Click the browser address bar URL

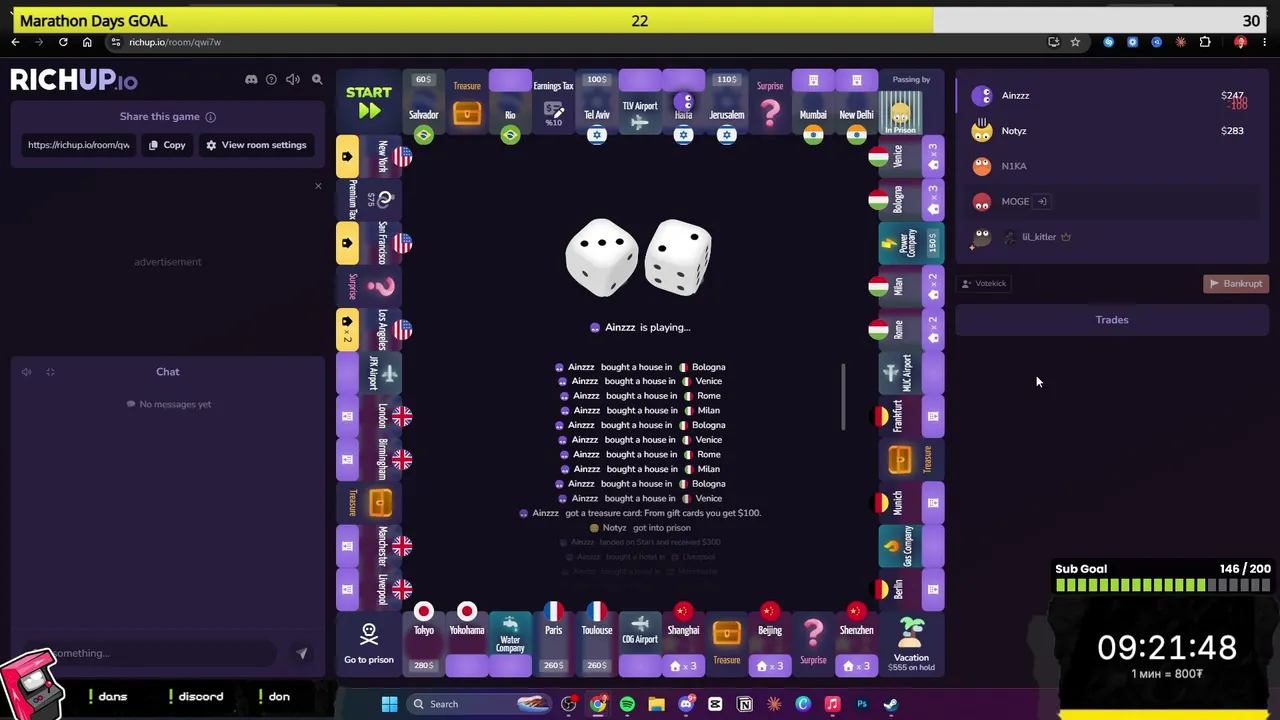(175, 42)
